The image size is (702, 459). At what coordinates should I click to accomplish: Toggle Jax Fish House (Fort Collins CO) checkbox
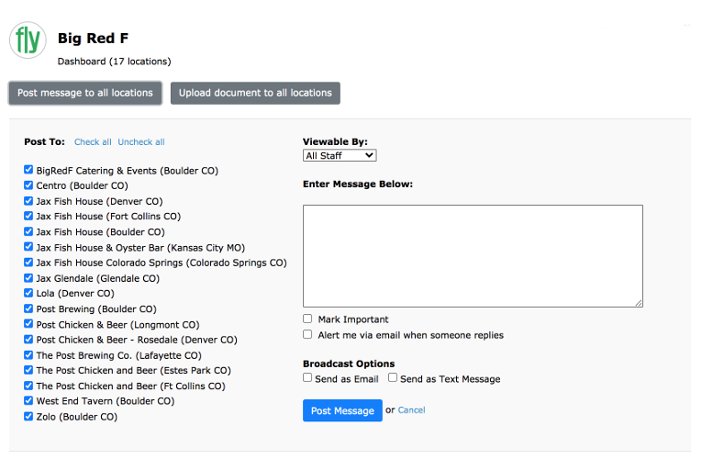pyautogui.click(x=29, y=216)
